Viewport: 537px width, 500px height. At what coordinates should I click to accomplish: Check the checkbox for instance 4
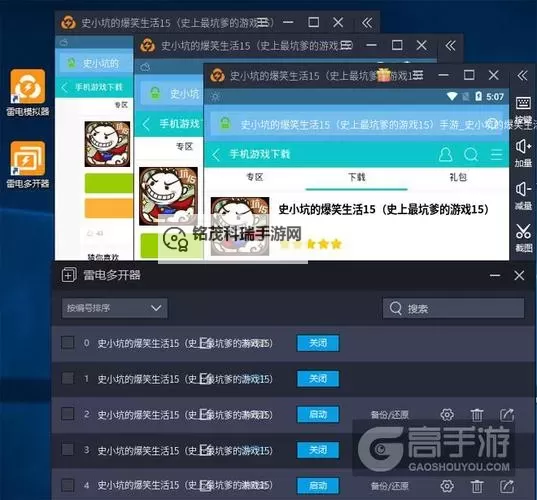click(x=67, y=485)
